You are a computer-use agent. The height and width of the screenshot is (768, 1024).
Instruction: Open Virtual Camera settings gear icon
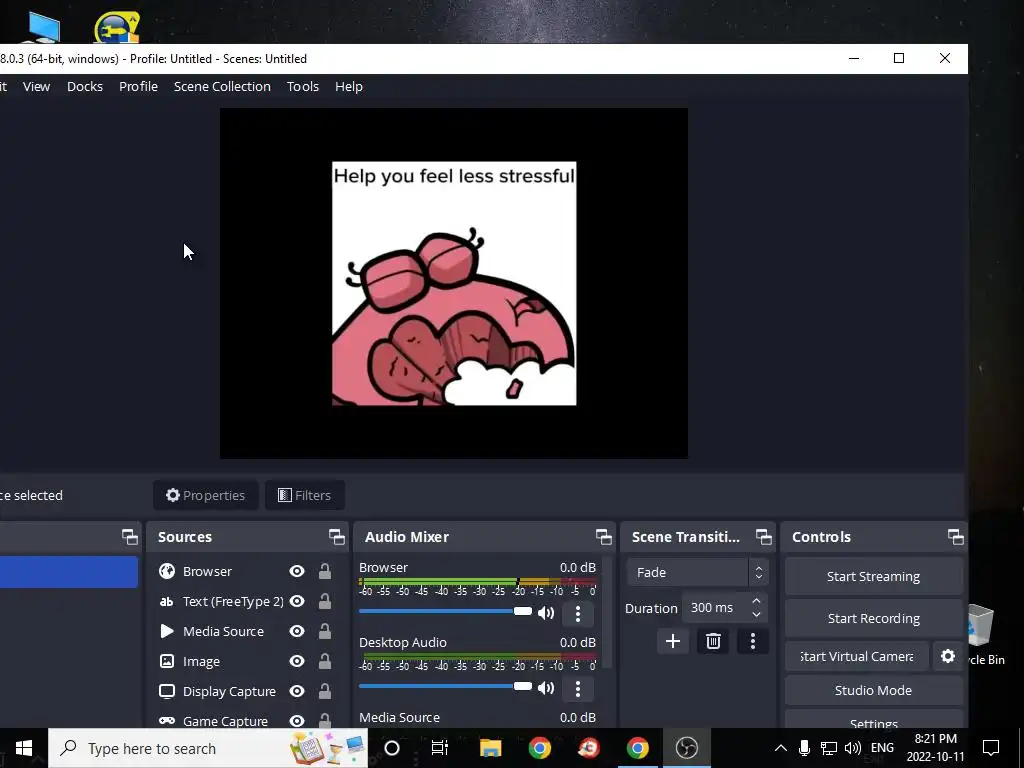948,656
